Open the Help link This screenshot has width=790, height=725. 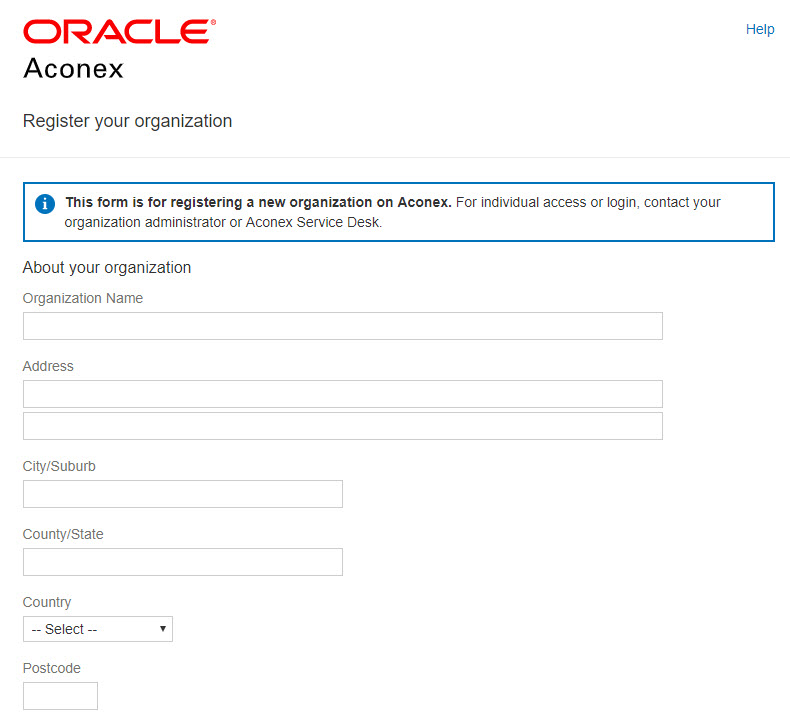point(759,29)
